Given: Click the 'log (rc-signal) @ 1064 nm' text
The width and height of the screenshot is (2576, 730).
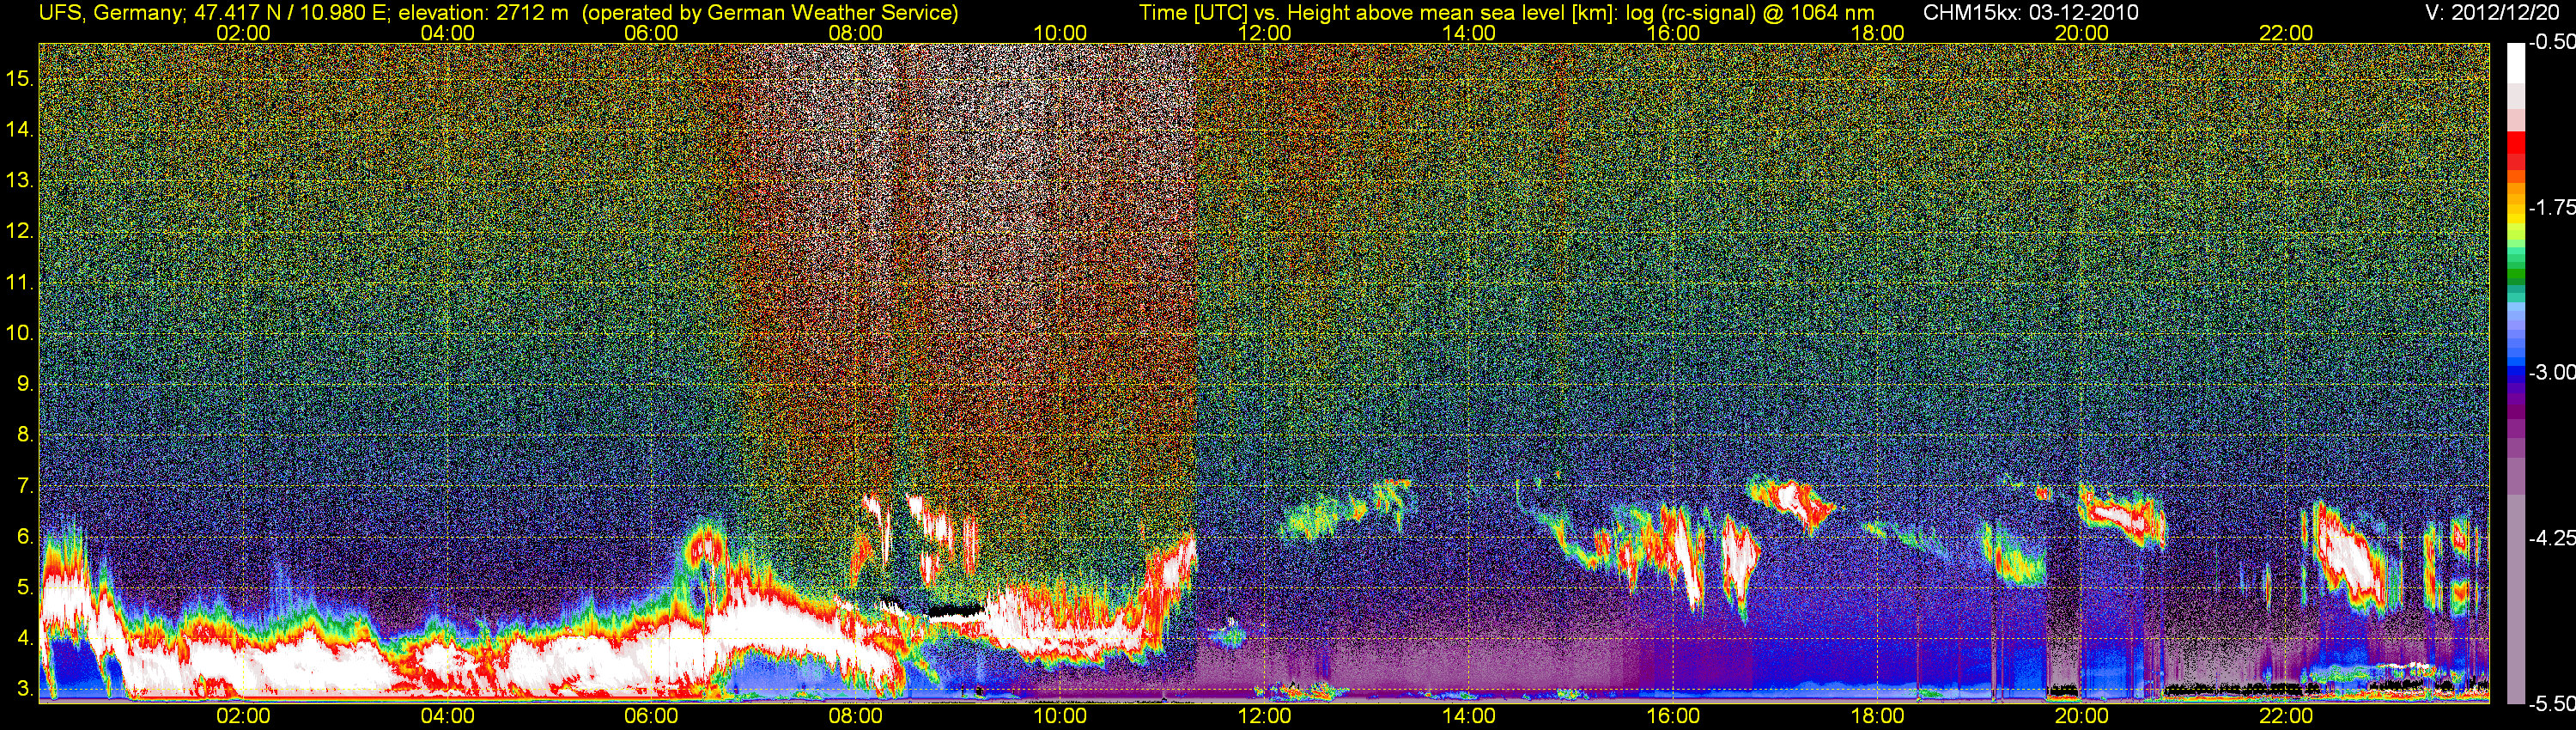Looking at the screenshot, I should pyautogui.click(x=1749, y=12).
